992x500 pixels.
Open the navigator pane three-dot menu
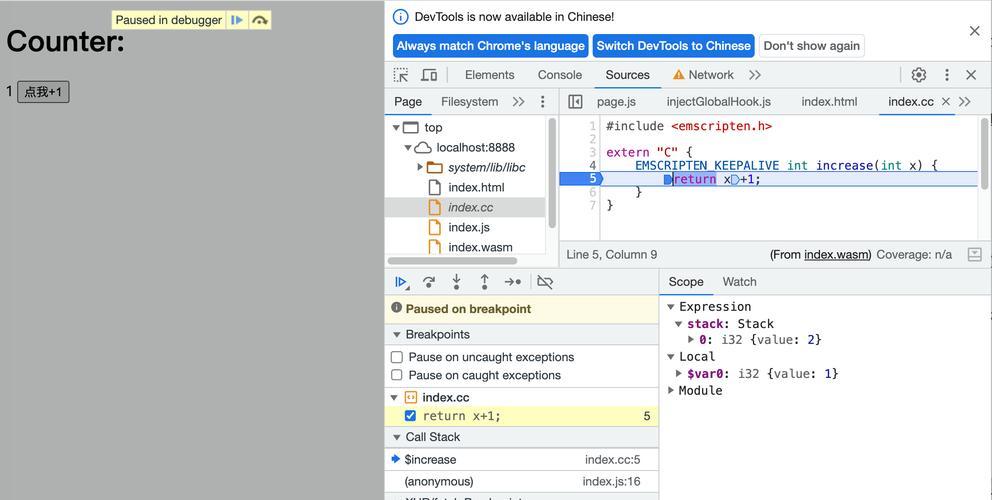click(x=542, y=102)
